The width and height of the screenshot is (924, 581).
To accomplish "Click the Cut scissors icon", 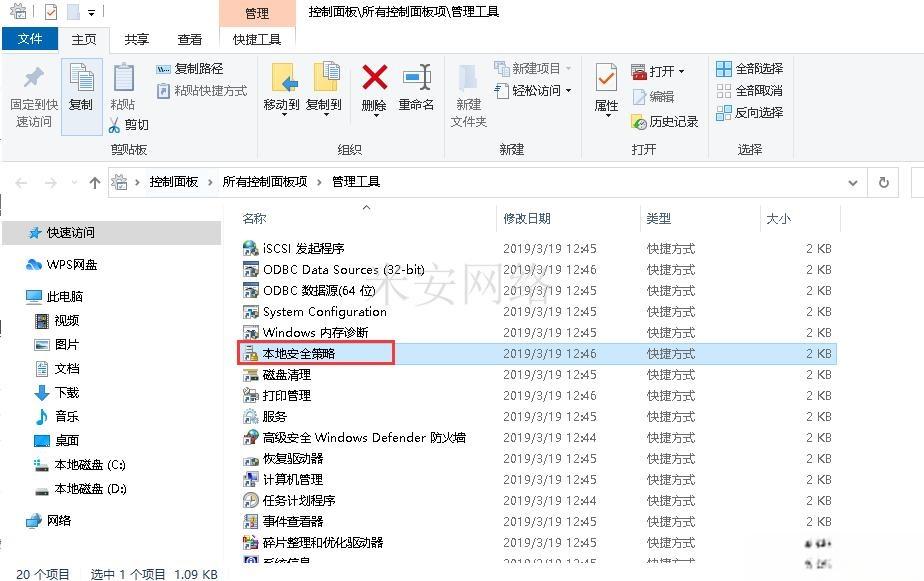I will click(114, 125).
